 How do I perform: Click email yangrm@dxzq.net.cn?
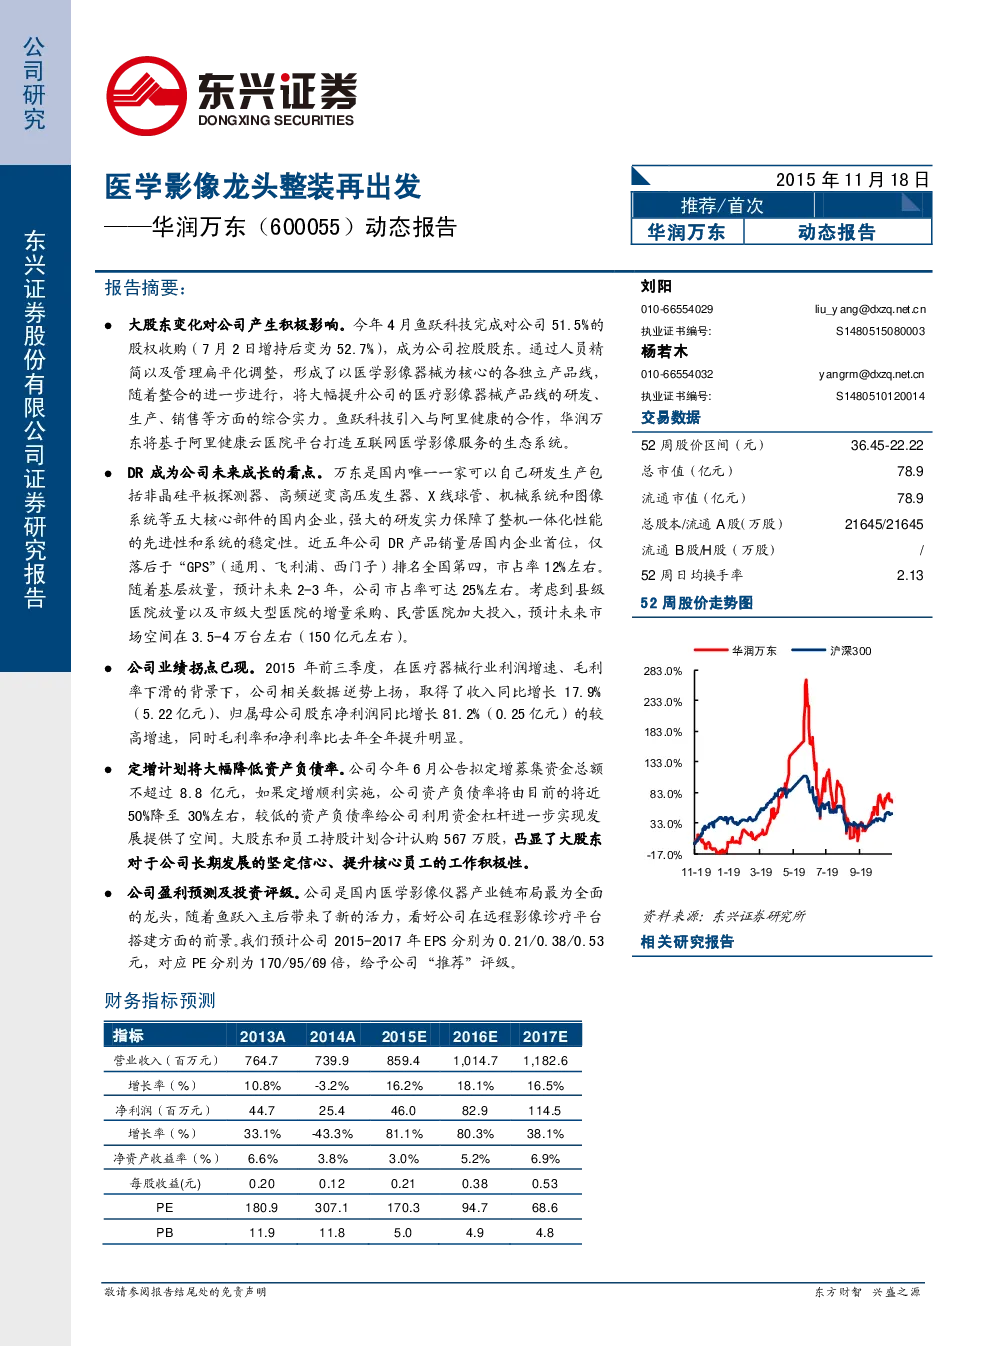[872, 374]
